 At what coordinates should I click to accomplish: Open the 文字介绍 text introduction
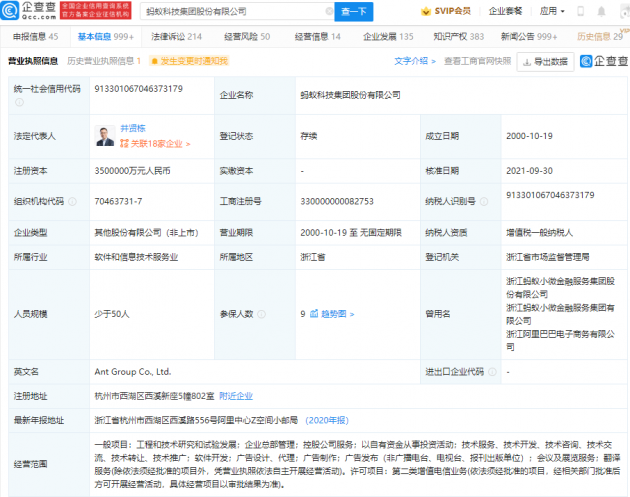413,61
